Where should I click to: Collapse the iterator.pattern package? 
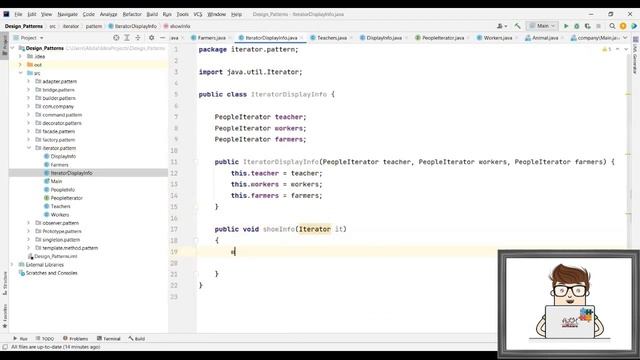coord(29,148)
